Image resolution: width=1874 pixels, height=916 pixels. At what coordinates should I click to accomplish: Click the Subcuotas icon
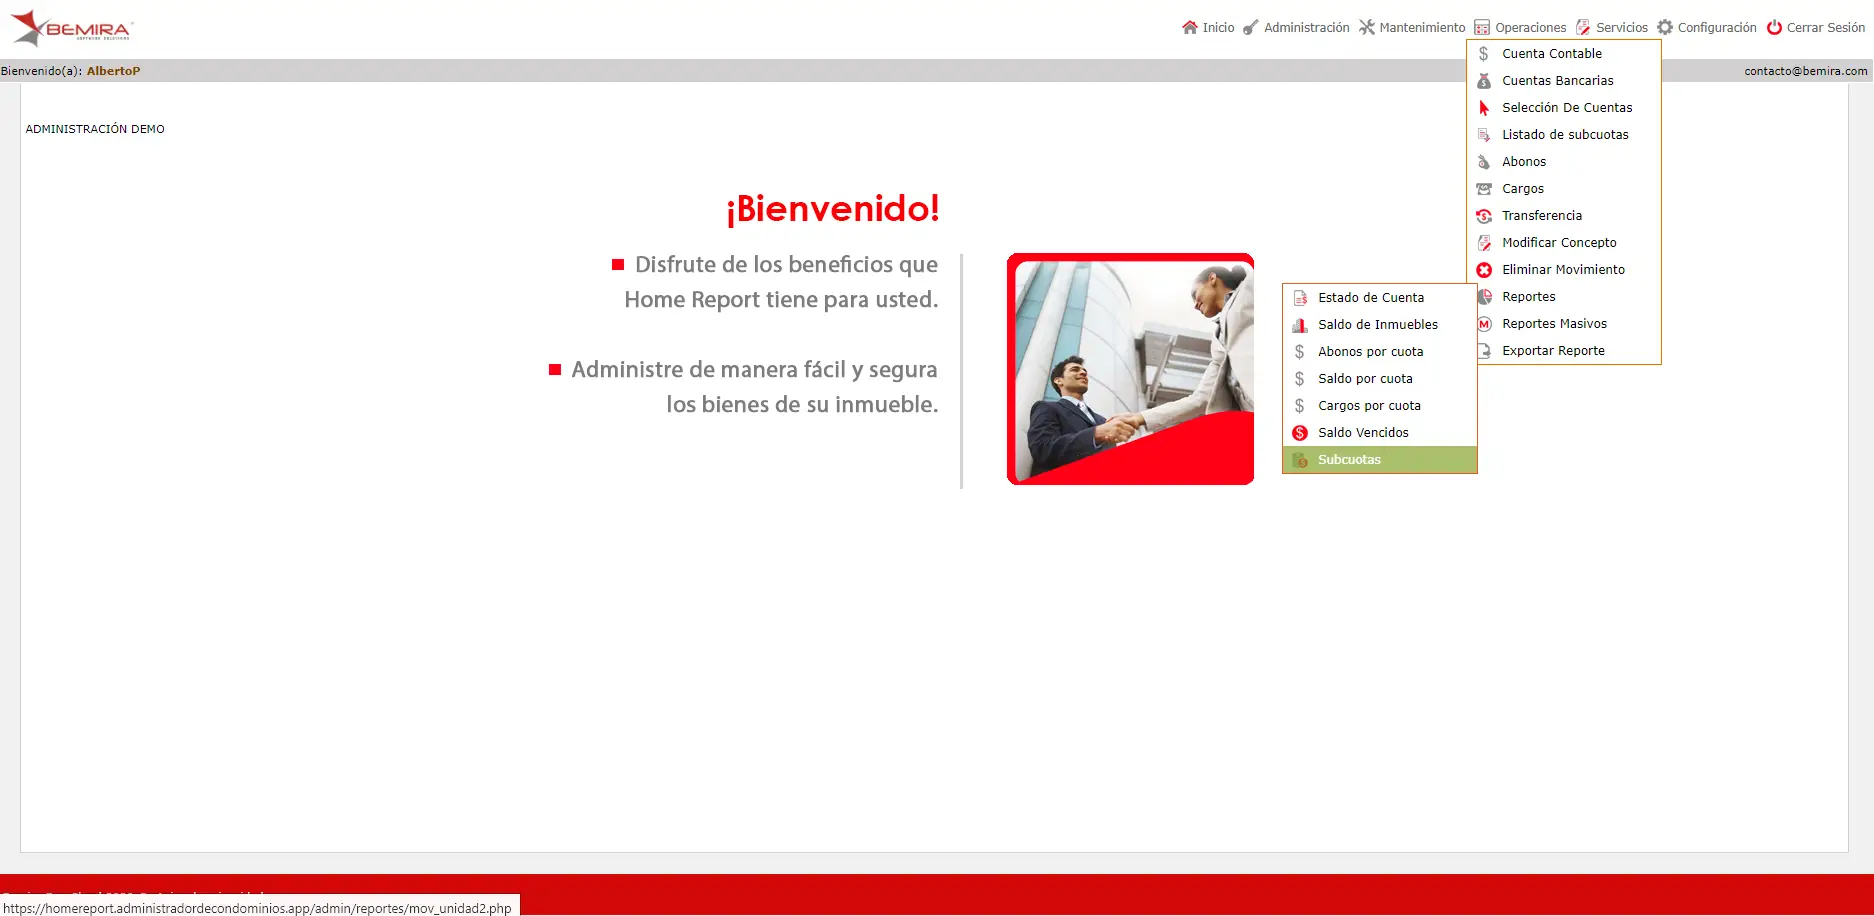[x=1300, y=460]
